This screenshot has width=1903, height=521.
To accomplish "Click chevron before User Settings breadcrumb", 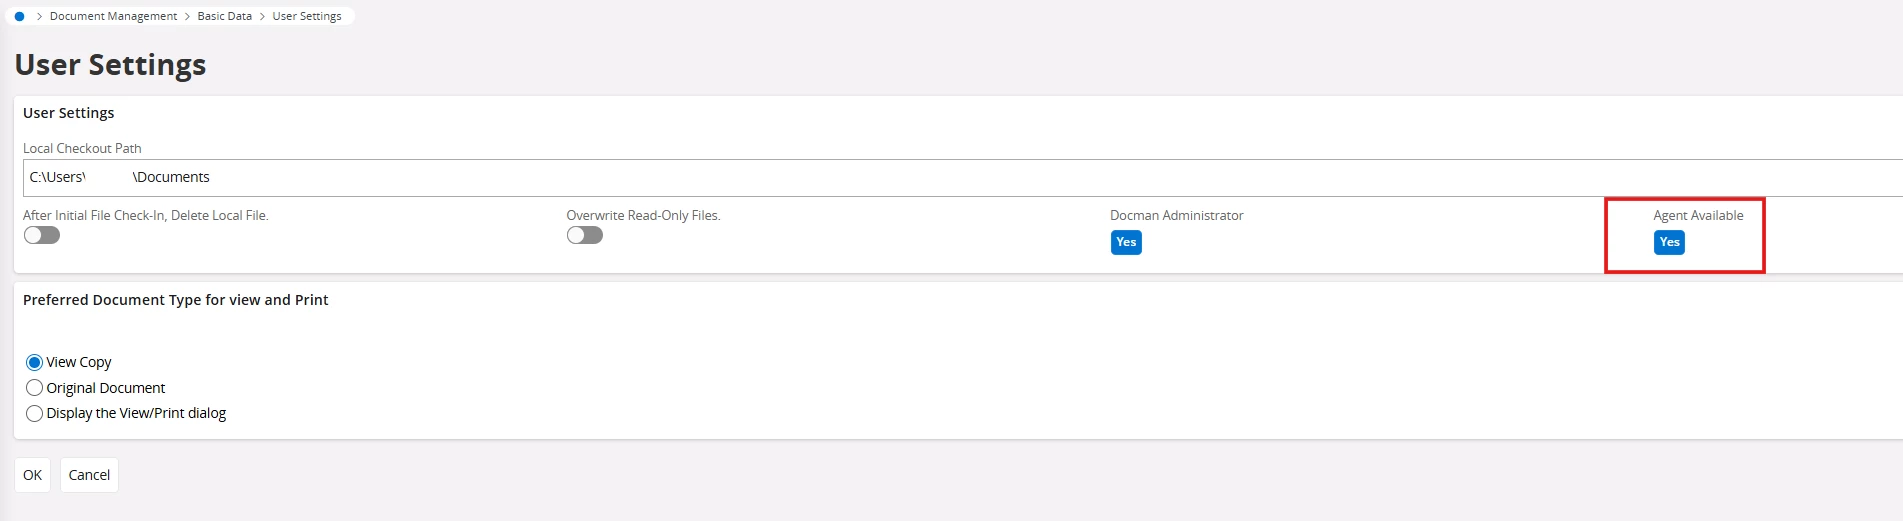I will pos(262,16).
